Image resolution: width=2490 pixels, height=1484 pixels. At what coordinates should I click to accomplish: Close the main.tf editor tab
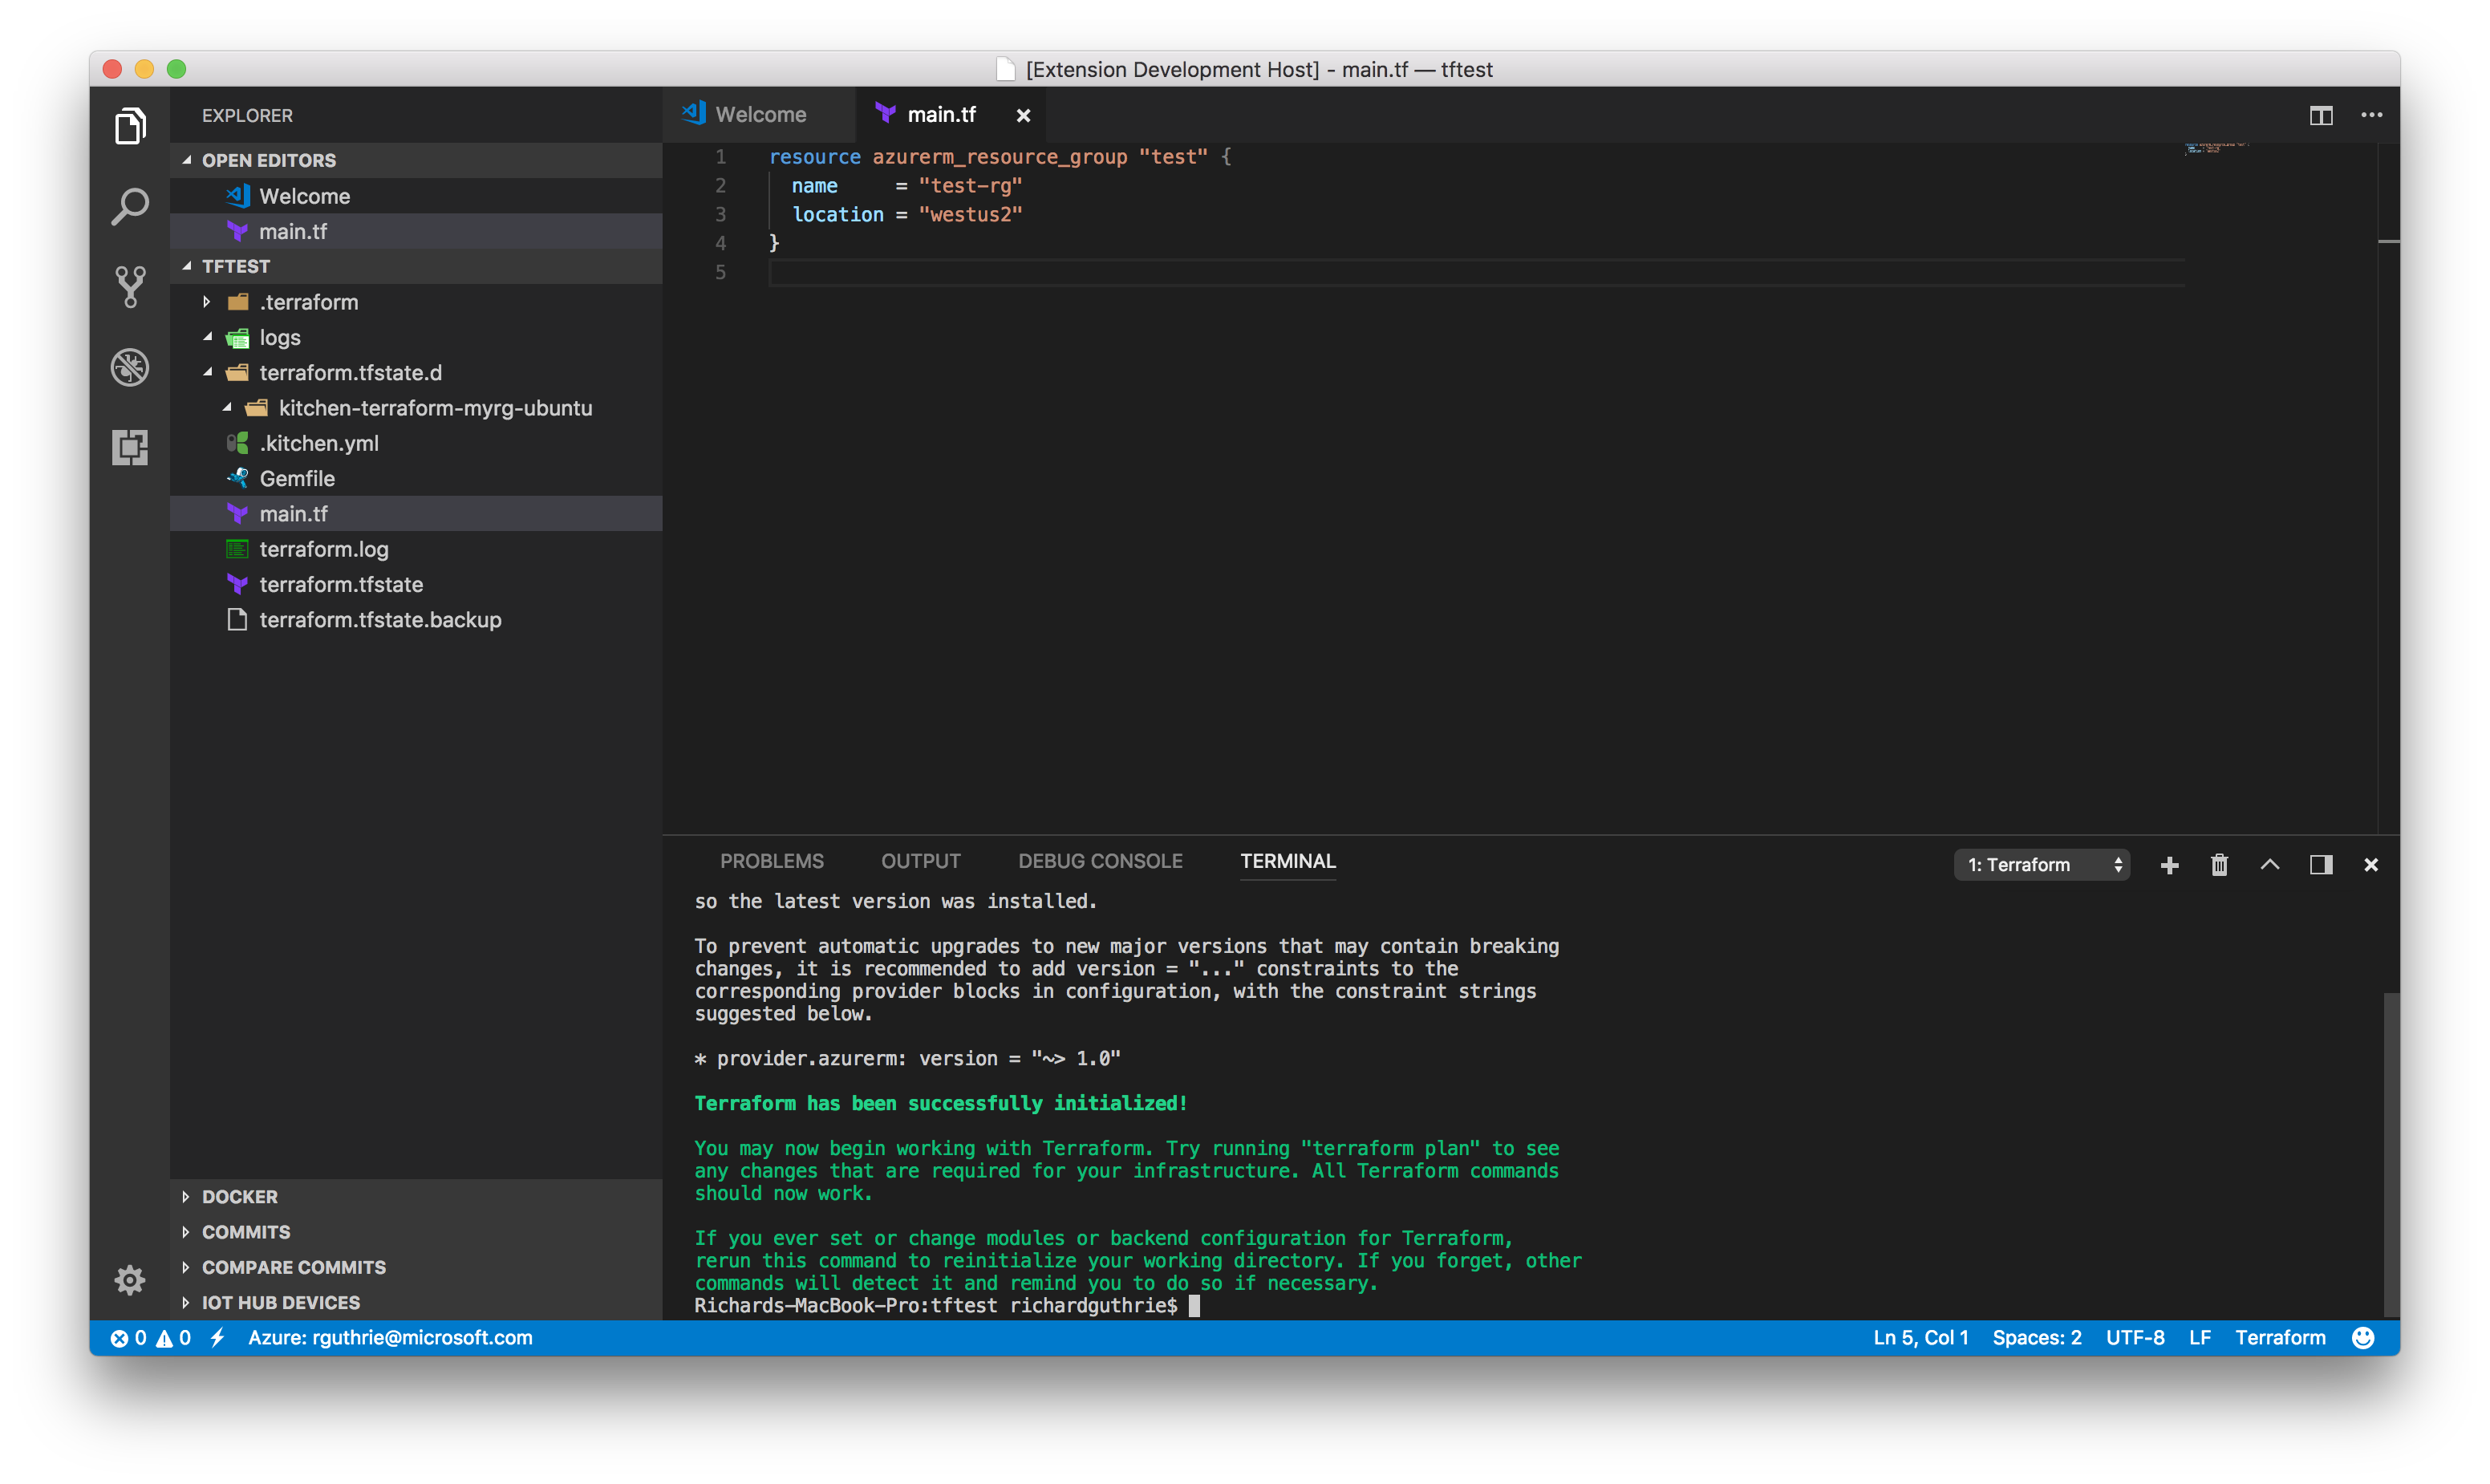point(1023,116)
